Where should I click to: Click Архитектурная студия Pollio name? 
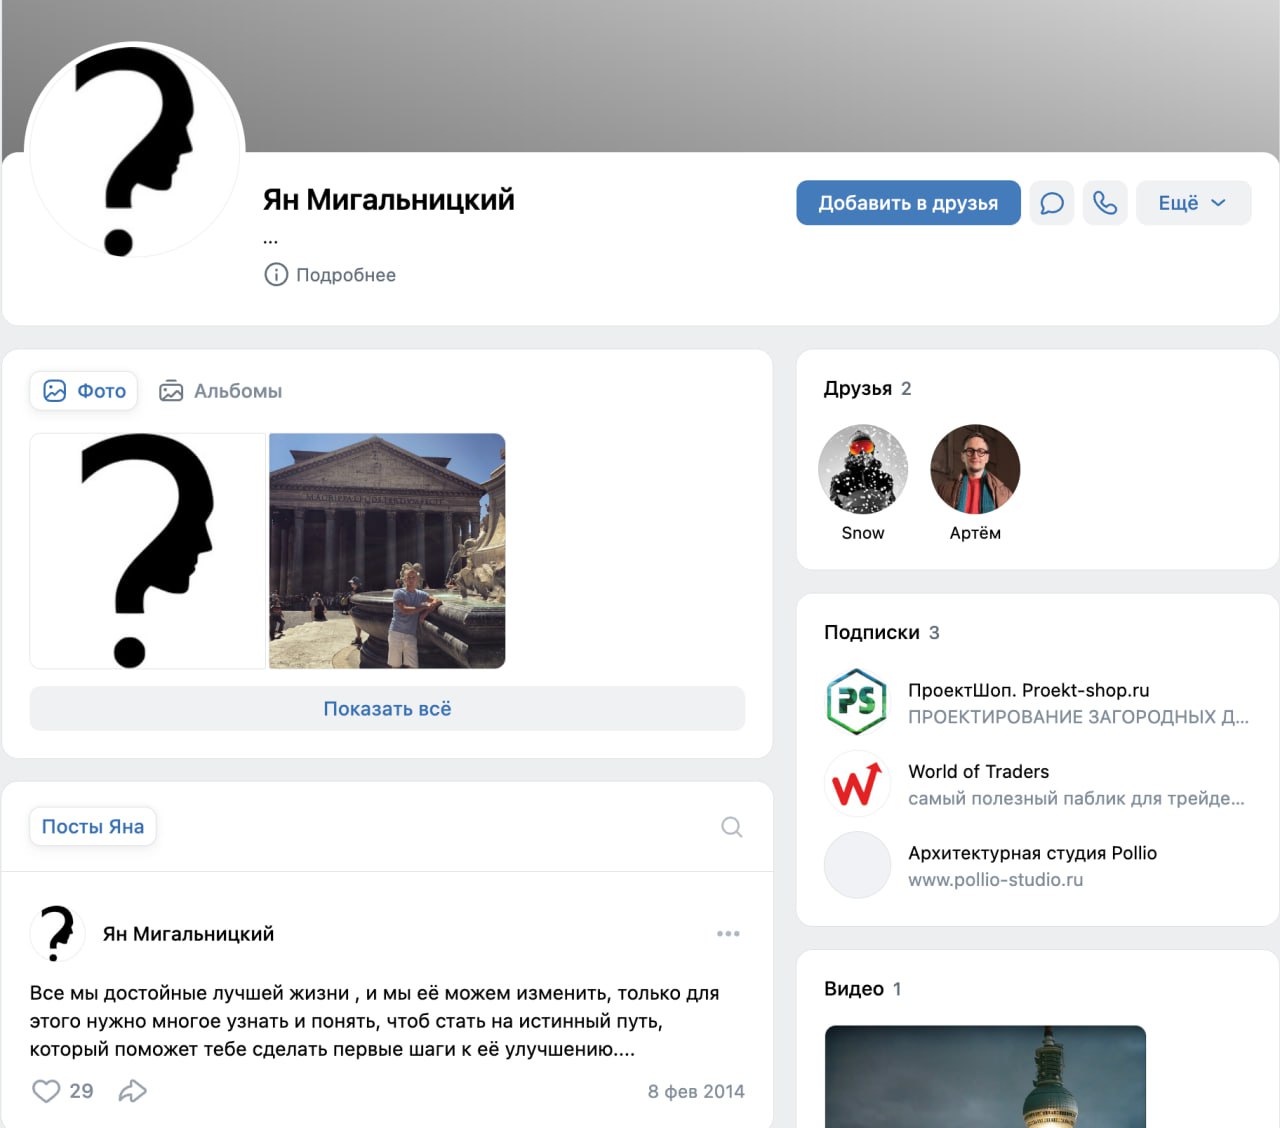[1032, 853]
